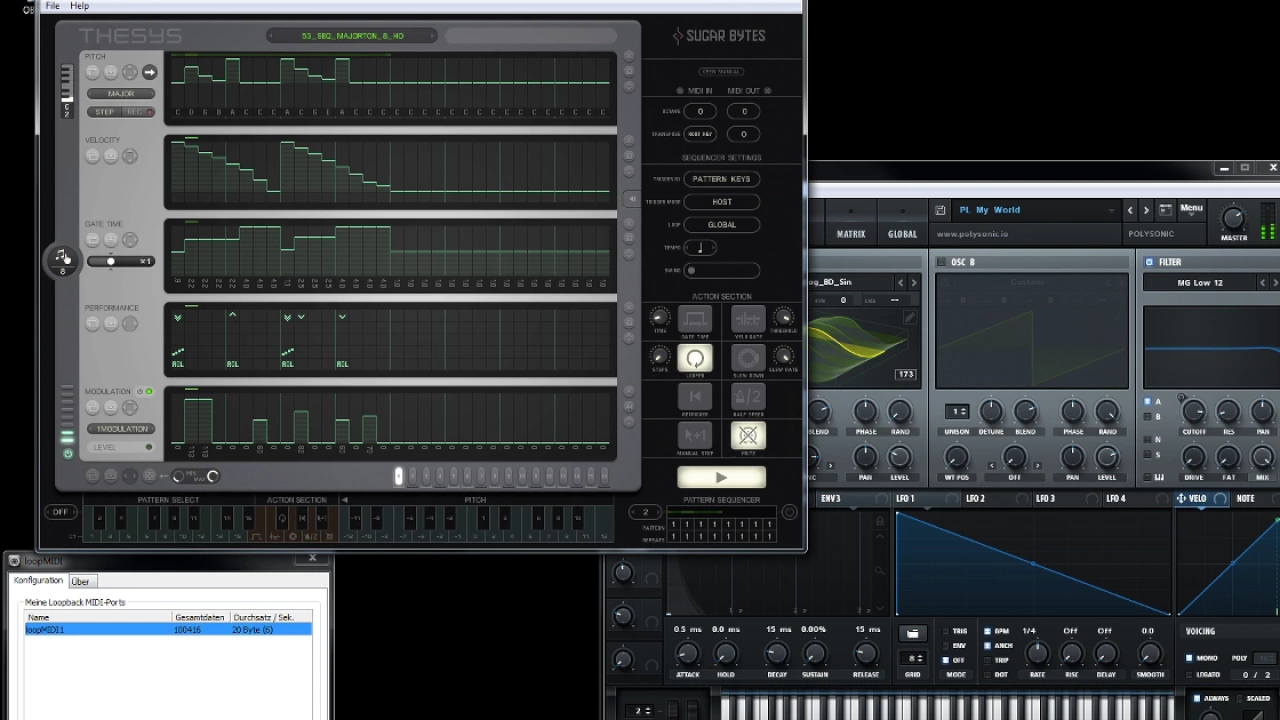Screen dimensions: 1280x720
Task: Open the Thesys Tempo note selector
Action: (x=700, y=248)
